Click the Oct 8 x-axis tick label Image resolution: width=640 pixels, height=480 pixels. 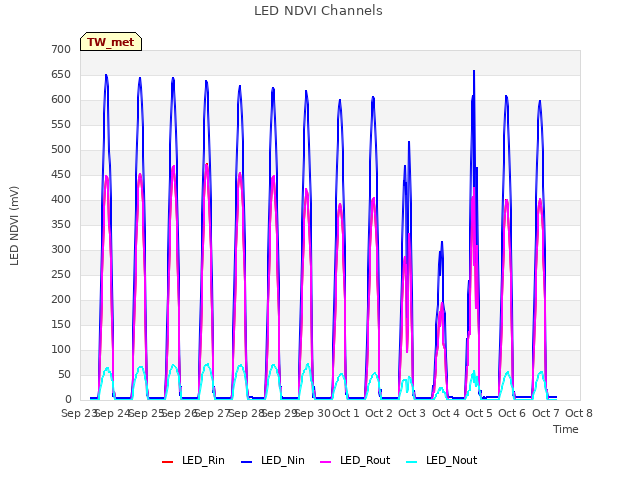point(579,413)
